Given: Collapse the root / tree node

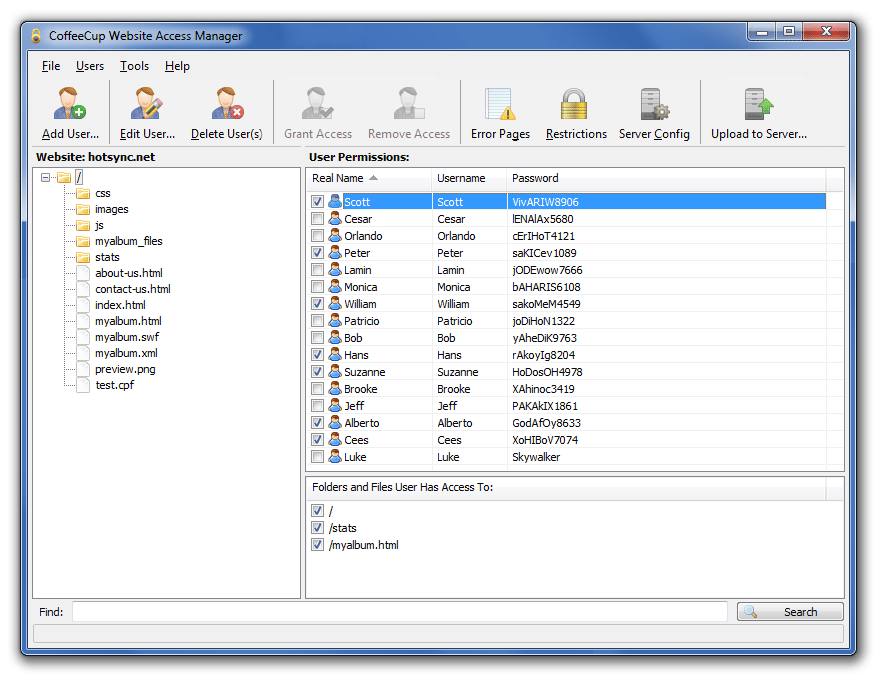Looking at the screenshot, I should coord(46,178).
